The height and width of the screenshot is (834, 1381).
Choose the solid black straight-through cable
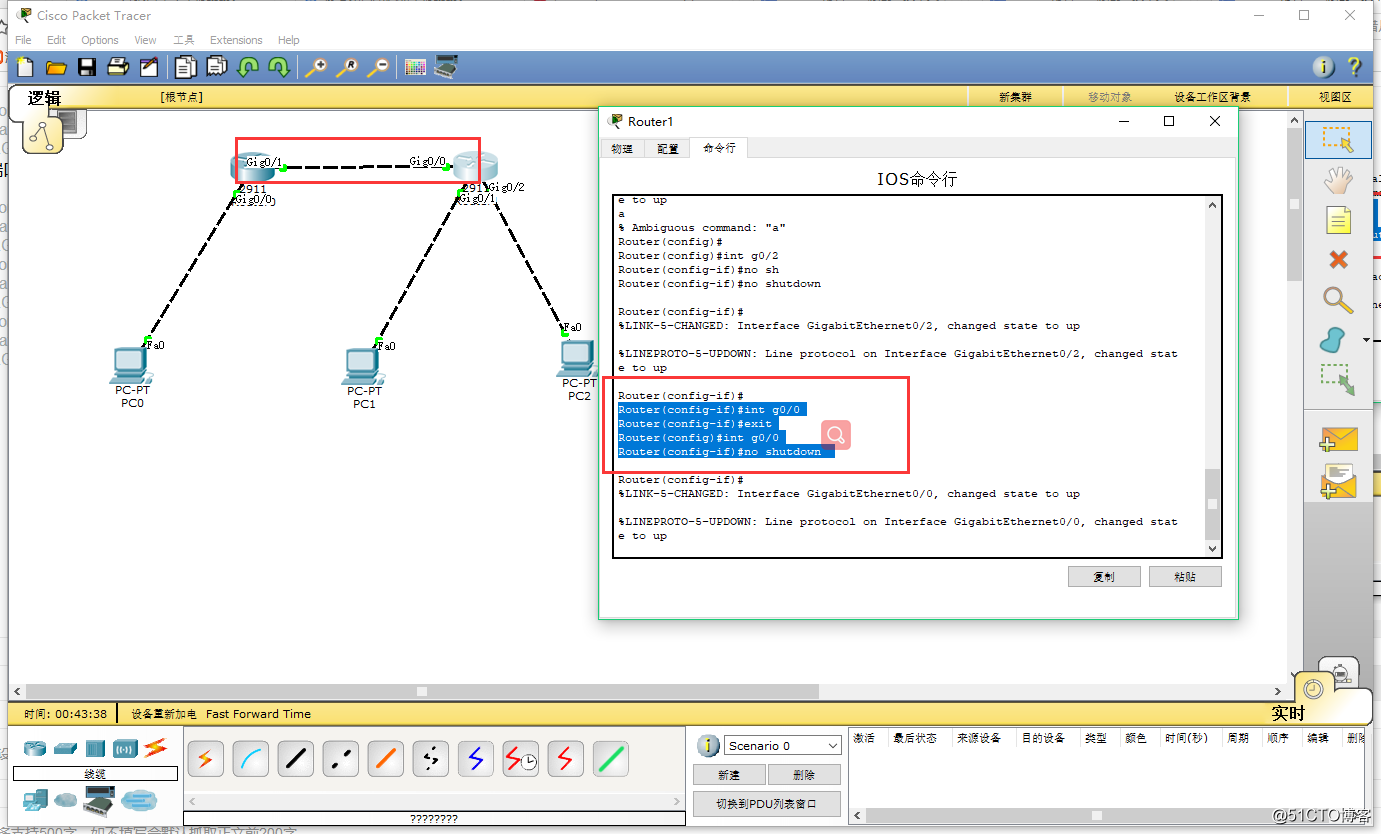[x=295, y=759]
